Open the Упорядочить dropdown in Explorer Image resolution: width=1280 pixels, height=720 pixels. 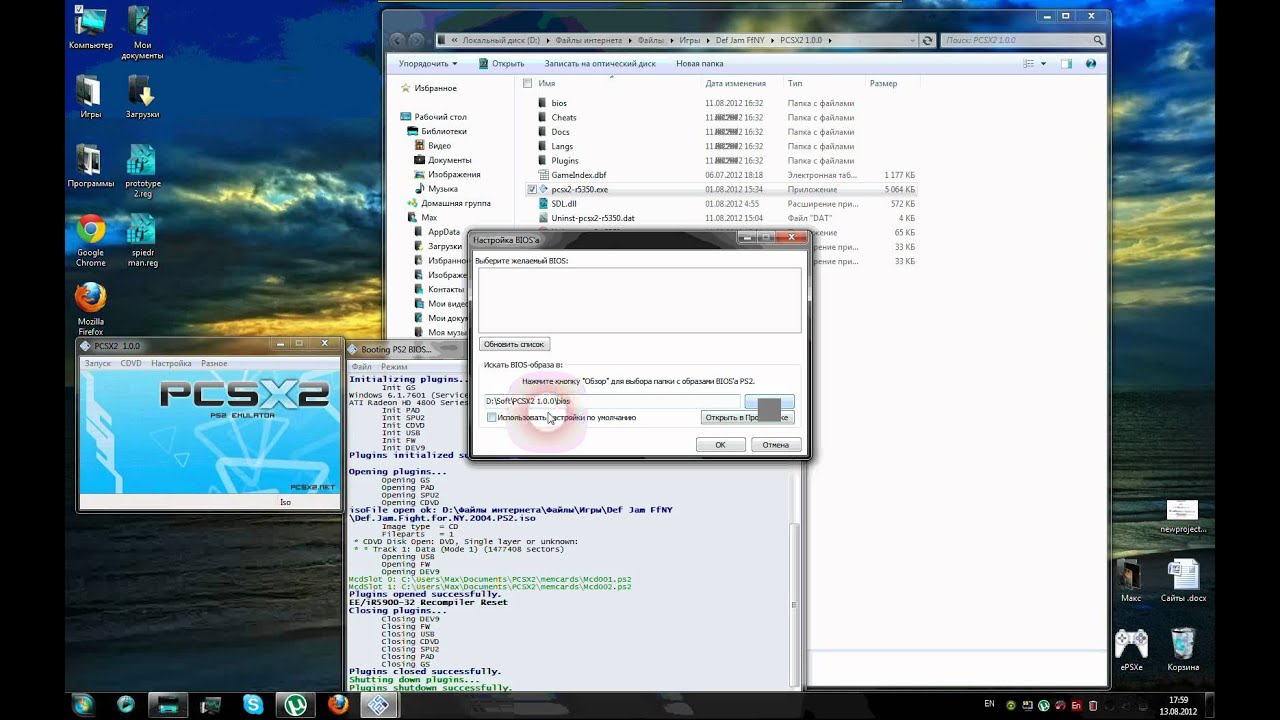point(427,63)
